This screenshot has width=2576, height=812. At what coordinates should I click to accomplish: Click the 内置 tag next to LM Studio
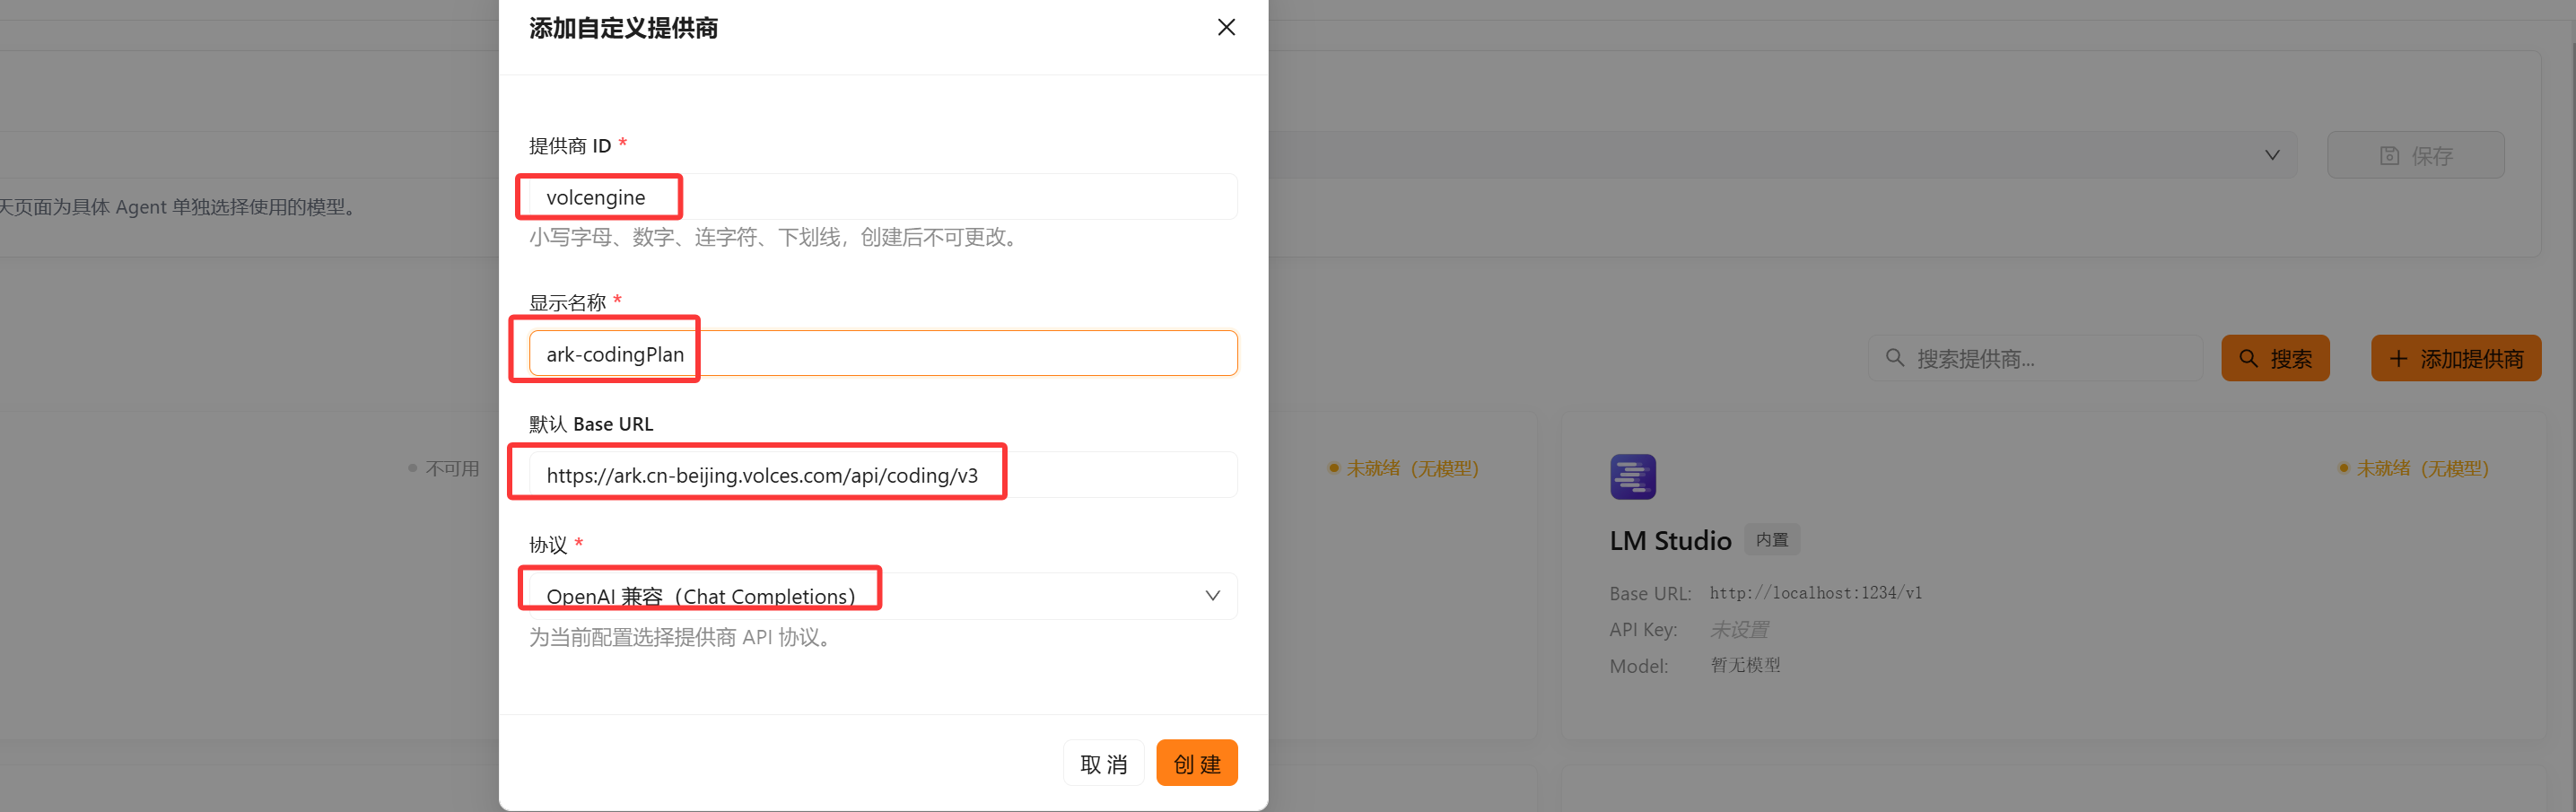click(x=1771, y=540)
